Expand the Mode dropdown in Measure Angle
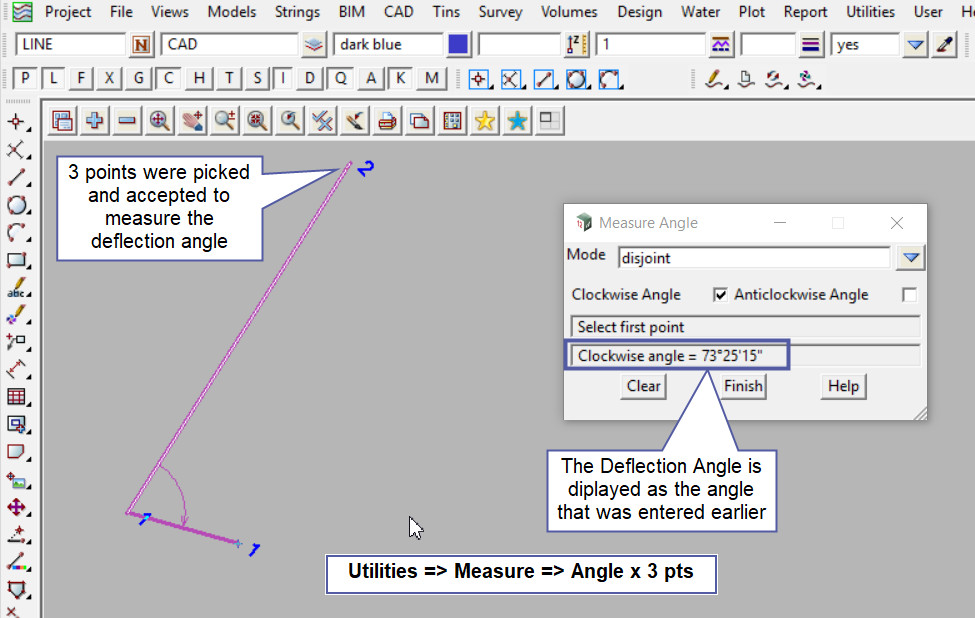The width and height of the screenshot is (975, 618). click(x=909, y=258)
